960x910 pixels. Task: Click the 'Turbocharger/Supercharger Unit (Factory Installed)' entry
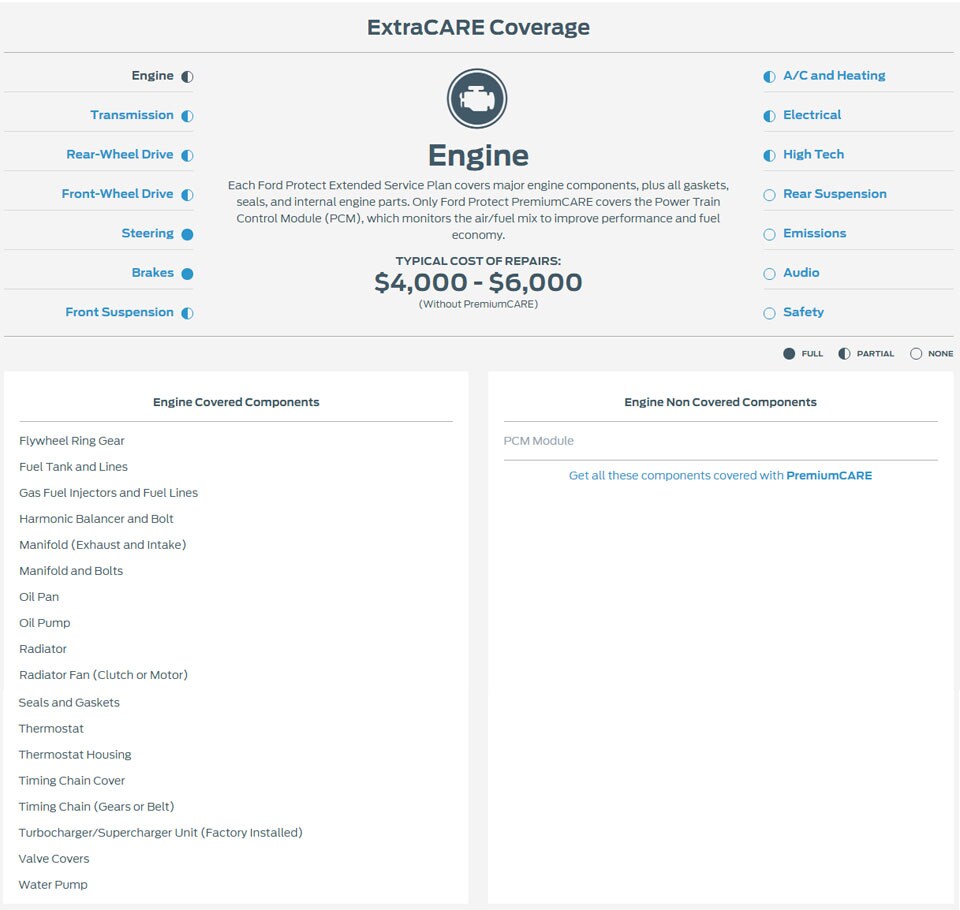(160, 833)
